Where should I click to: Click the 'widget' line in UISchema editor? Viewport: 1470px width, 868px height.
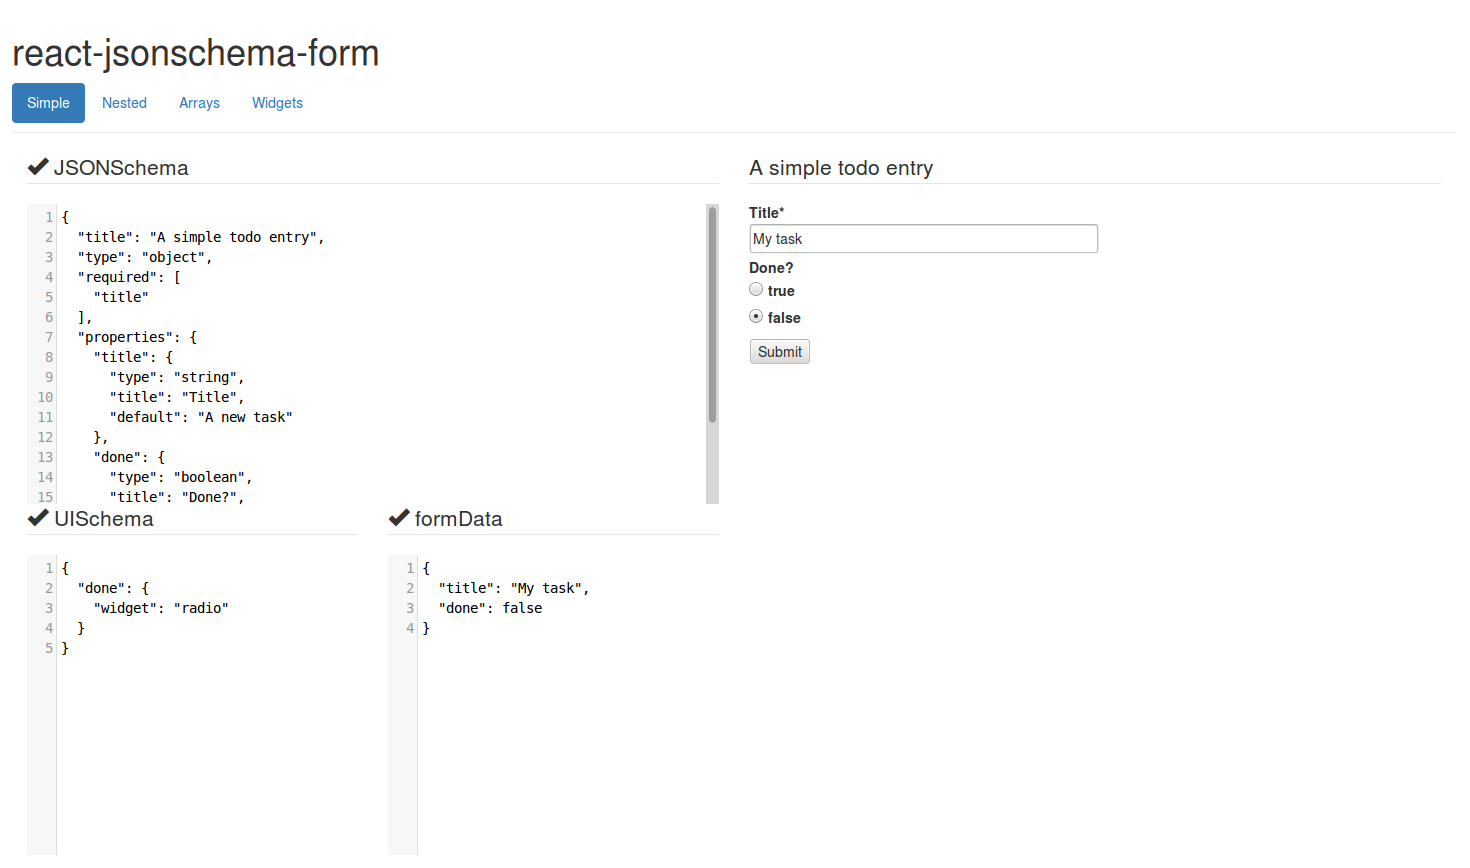point(160,608)
